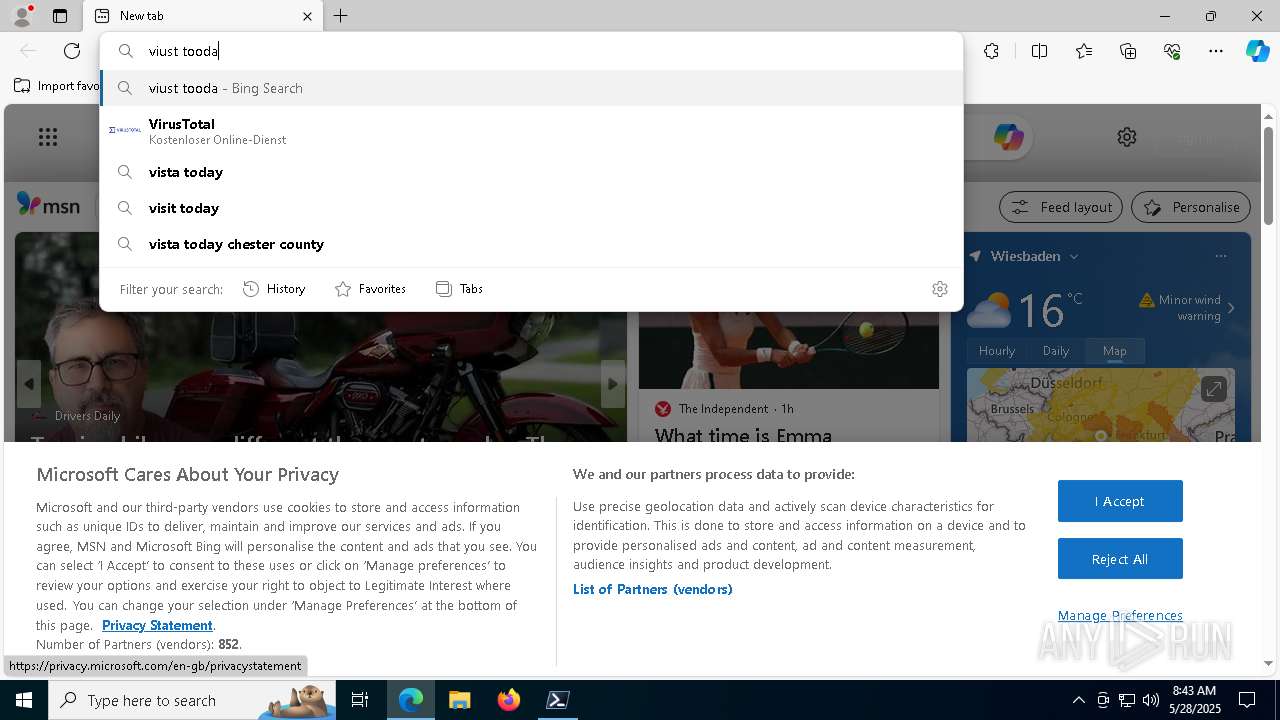The image size is (1280, 720).
Task: Open The Independent news source
Action: [724, 409]
